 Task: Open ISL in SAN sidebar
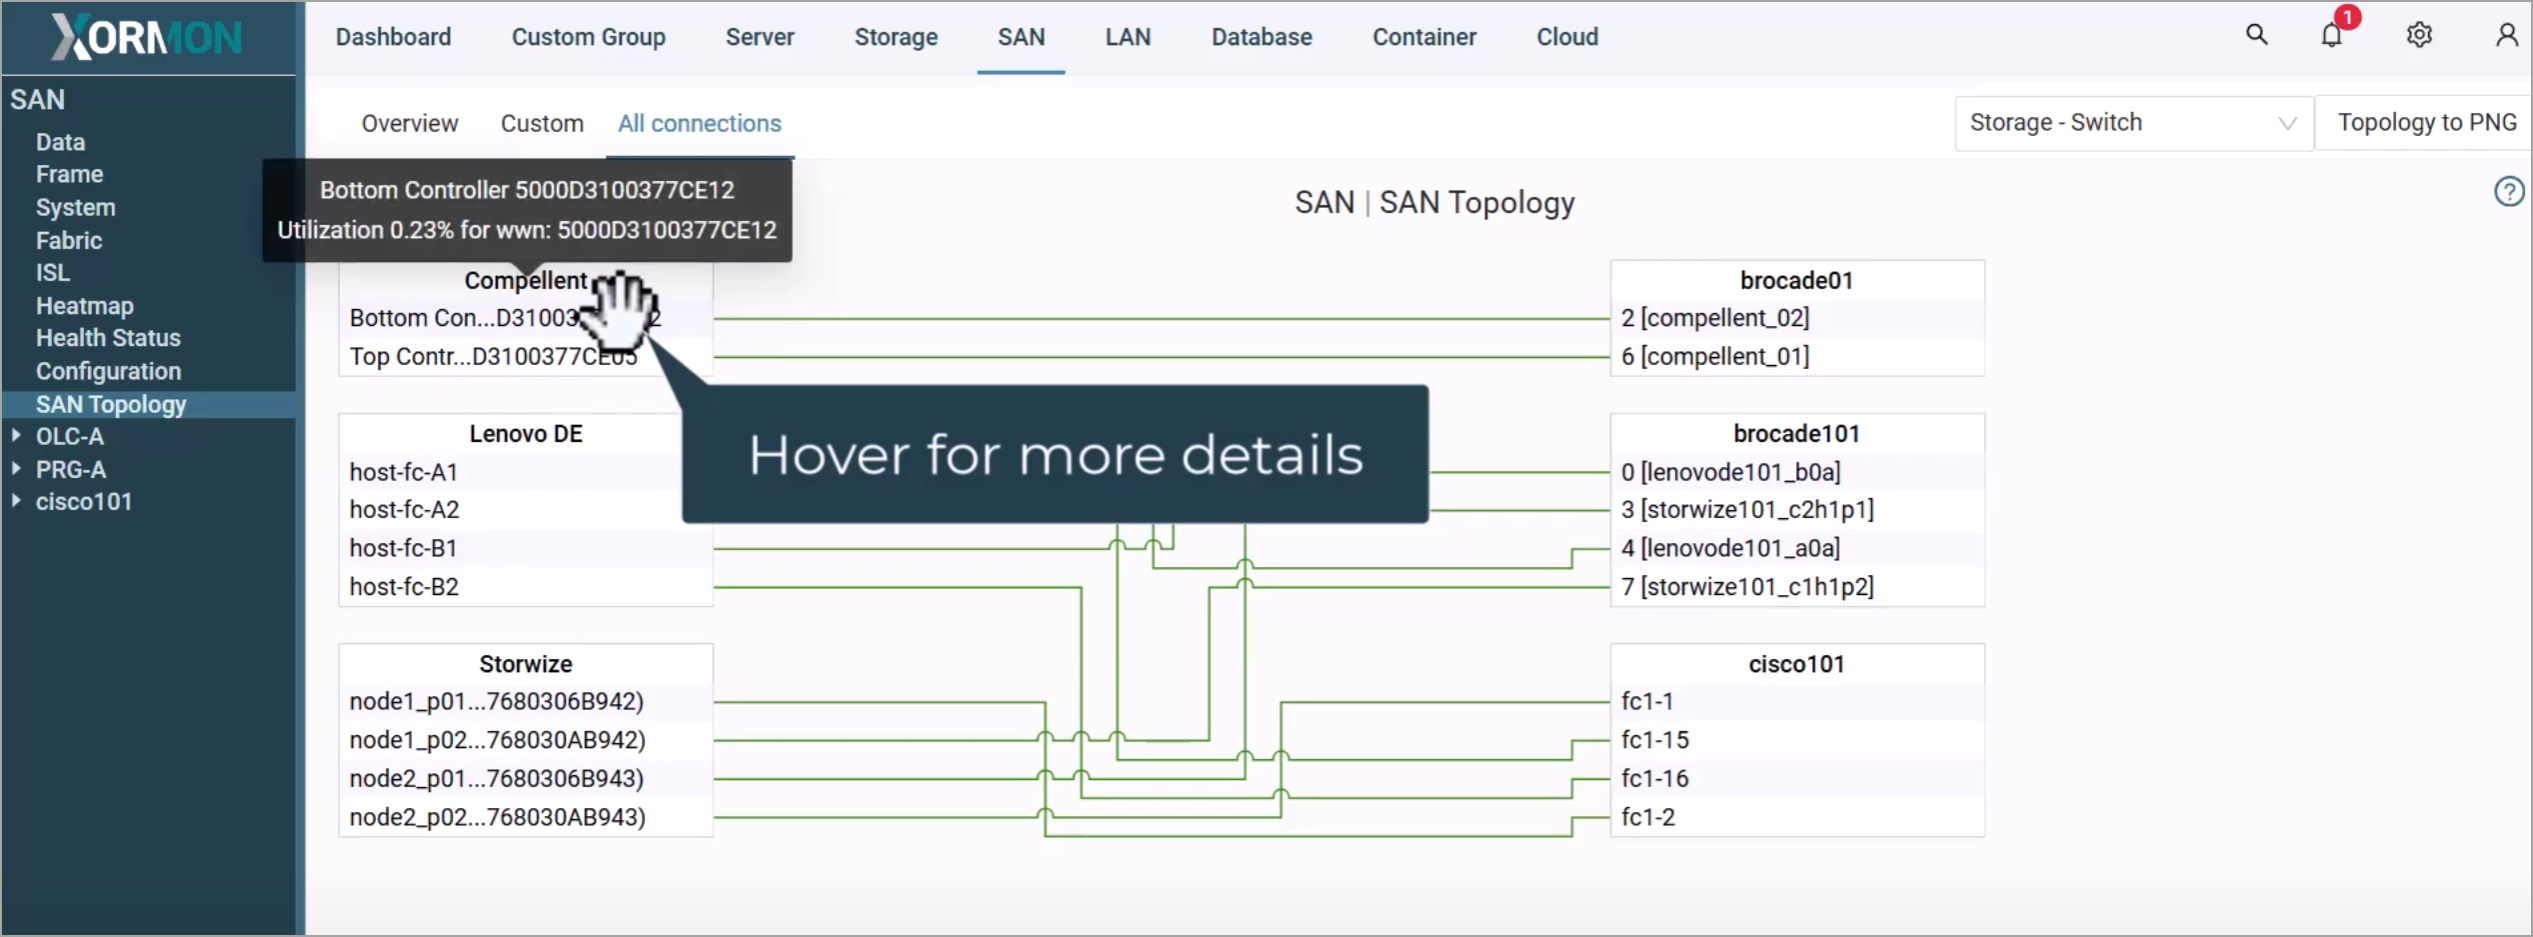point(53,272)
